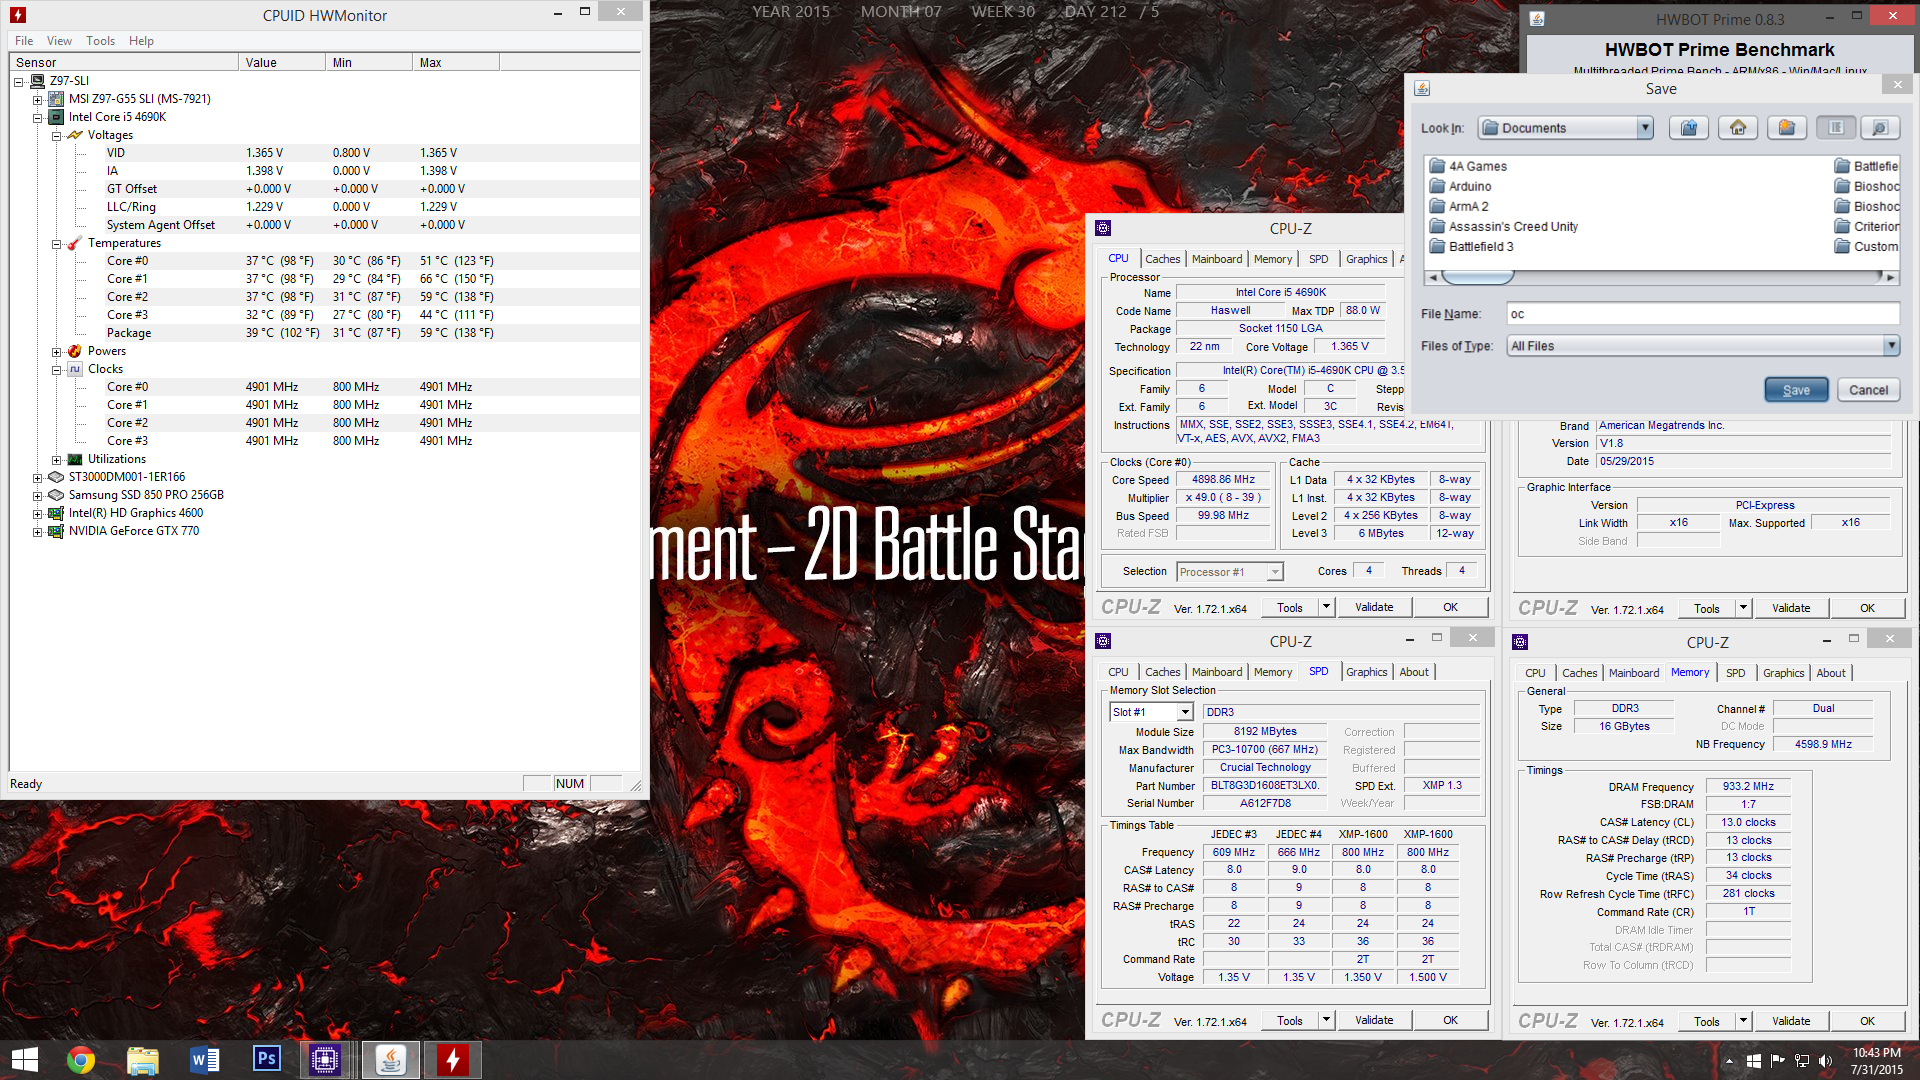The image size is (1920, 1080).
Task: Switch to Java HWBOT Prime taskbar icon
Action: (390, 1060)
